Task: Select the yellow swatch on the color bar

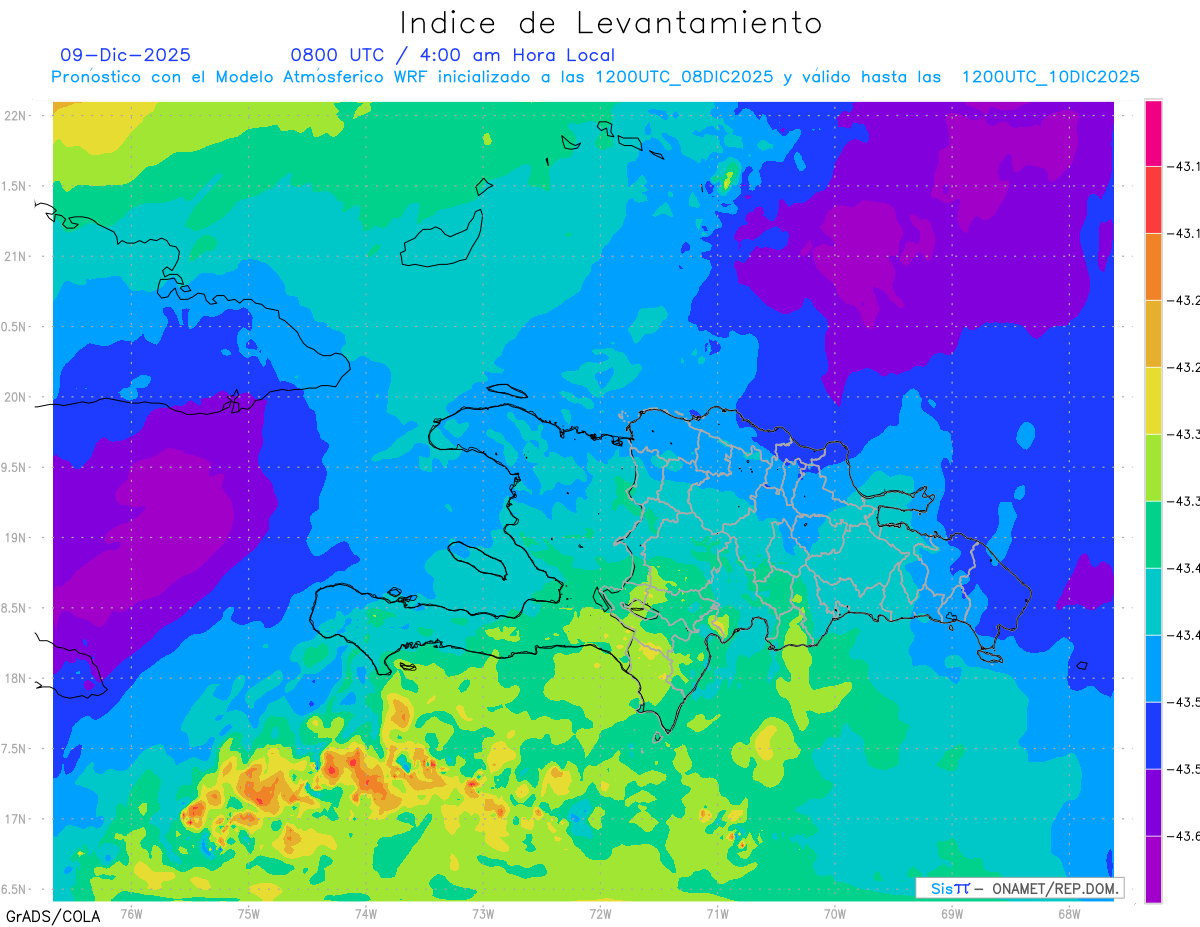Action: click(x=1153, y=400)
